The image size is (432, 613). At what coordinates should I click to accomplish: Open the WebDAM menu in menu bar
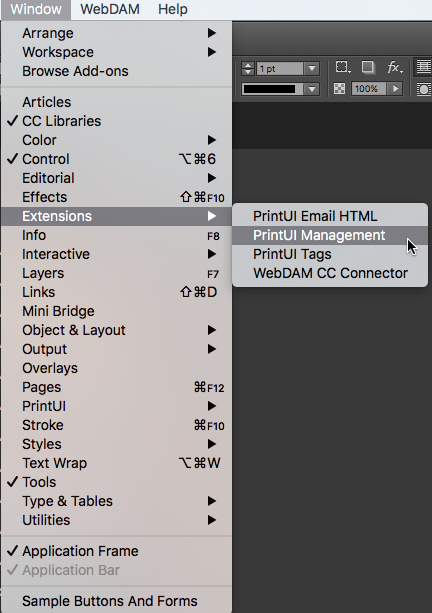[110, 9]
